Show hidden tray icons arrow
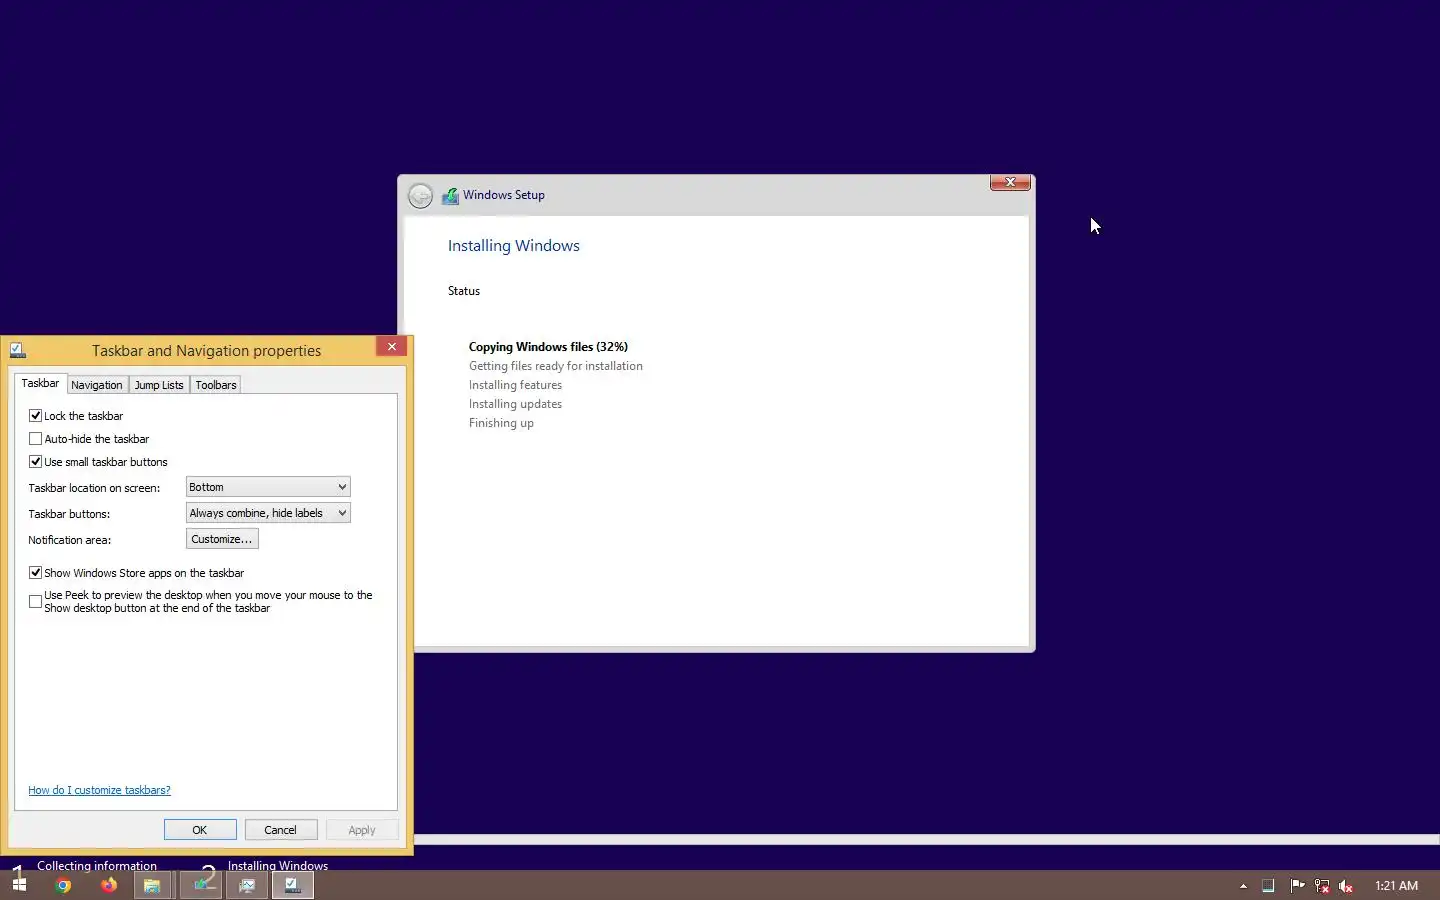 (1243, 886)
